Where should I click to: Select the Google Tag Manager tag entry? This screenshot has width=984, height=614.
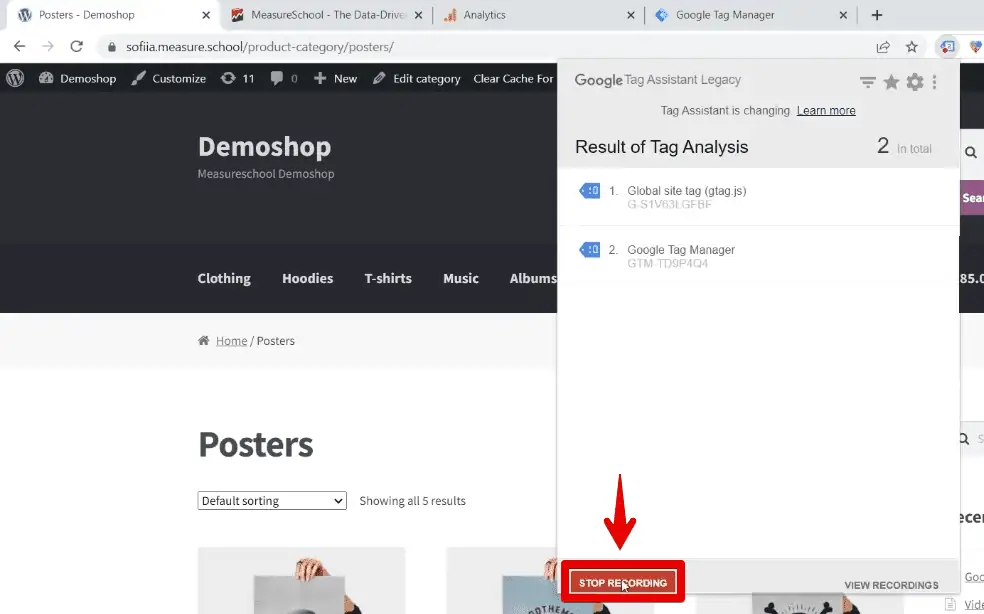(x=680, y=250)
